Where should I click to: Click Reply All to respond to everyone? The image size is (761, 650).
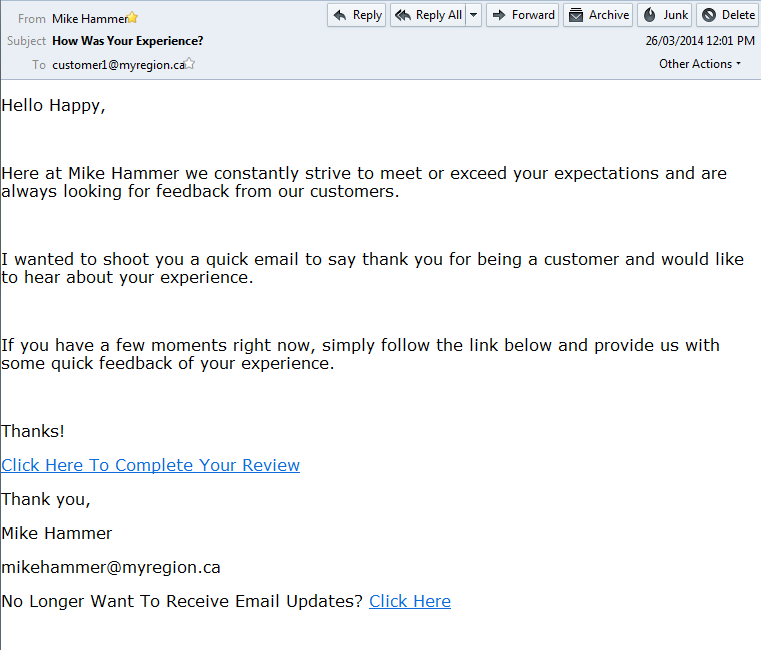point(427,15)
